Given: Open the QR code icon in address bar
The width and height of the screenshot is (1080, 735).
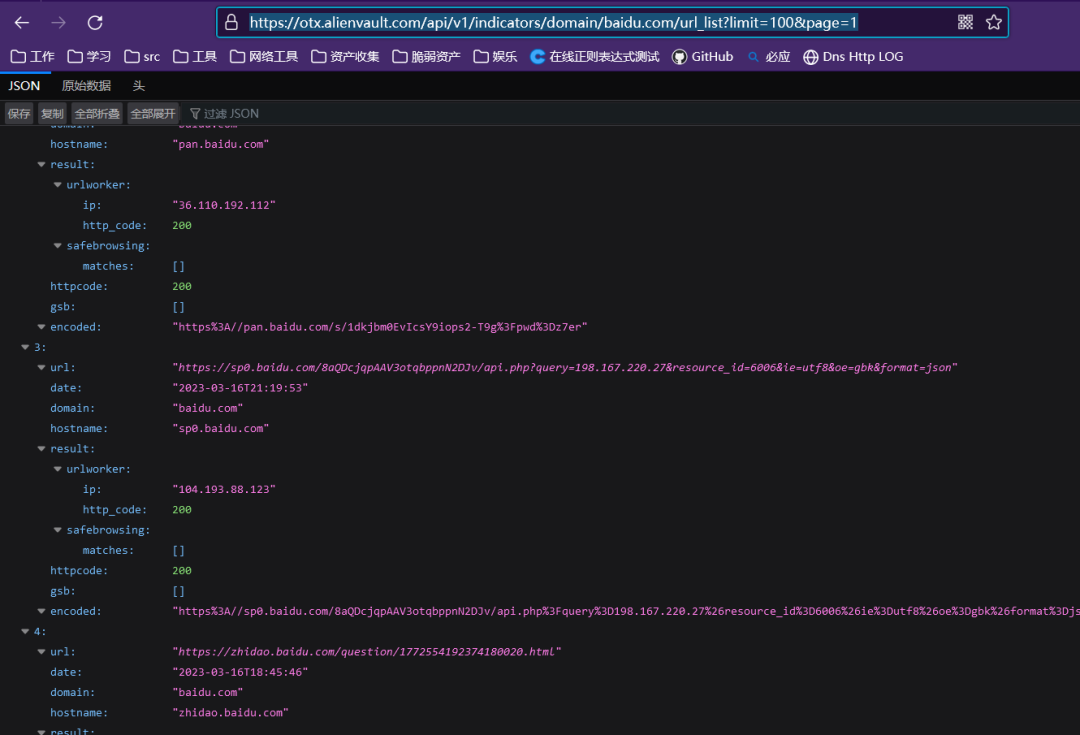Looking at the screenshot, I should click(965, 22).
